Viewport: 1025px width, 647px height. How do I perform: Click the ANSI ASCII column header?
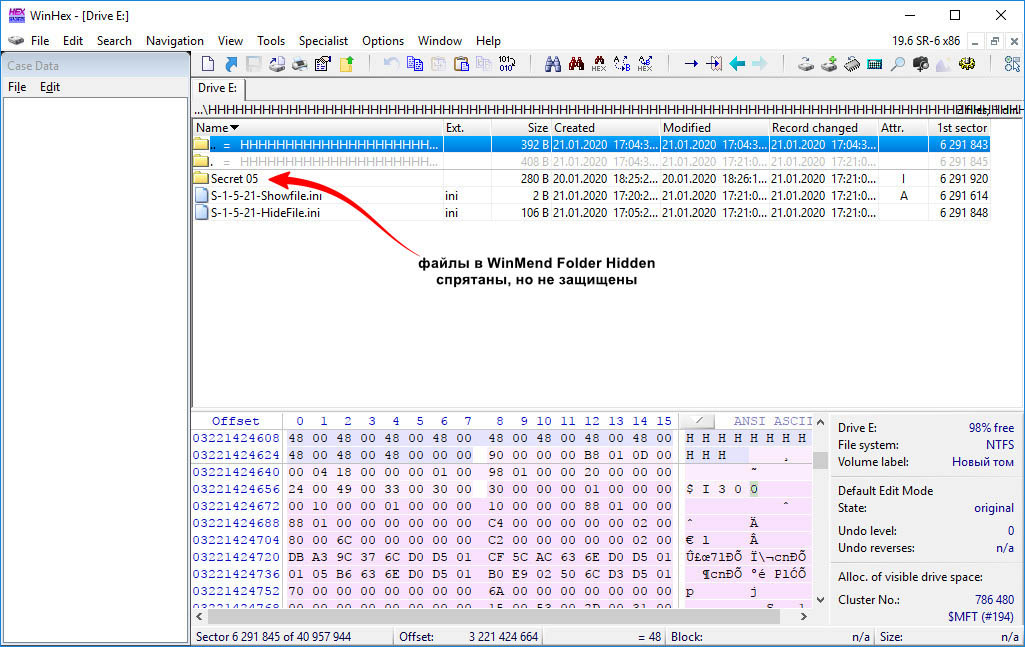(x=772, y=421)
